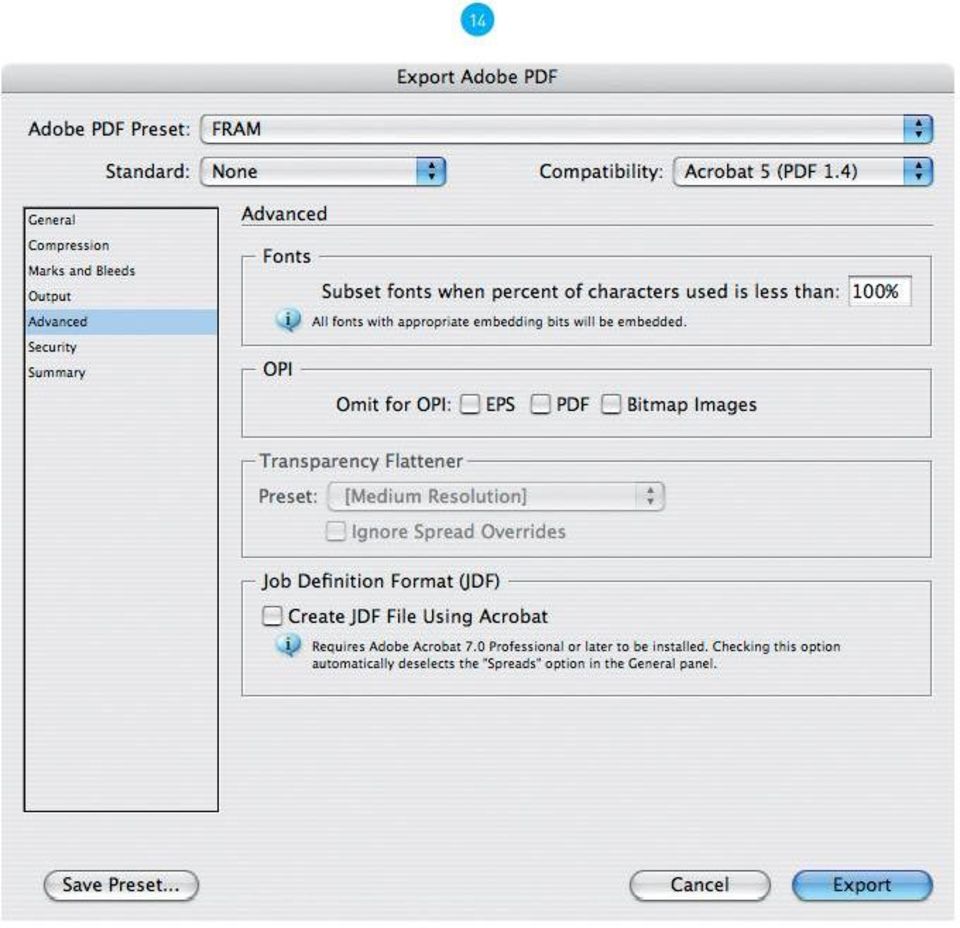
Task: Enable Omit for OPI PDF checkbox
Action: tap(541, 404)
